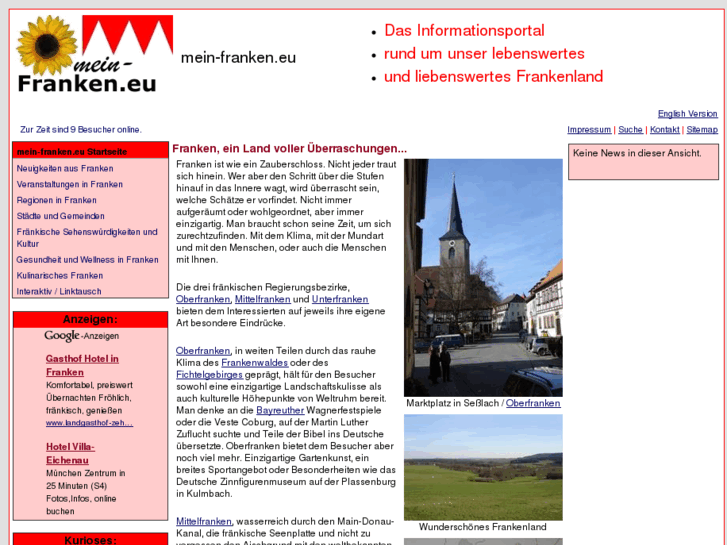The width and height of the screenshot is (727, 545).
Task: Follow Mittelfranken link in Regierungsbezirke sentence
Action: [262, 299]
